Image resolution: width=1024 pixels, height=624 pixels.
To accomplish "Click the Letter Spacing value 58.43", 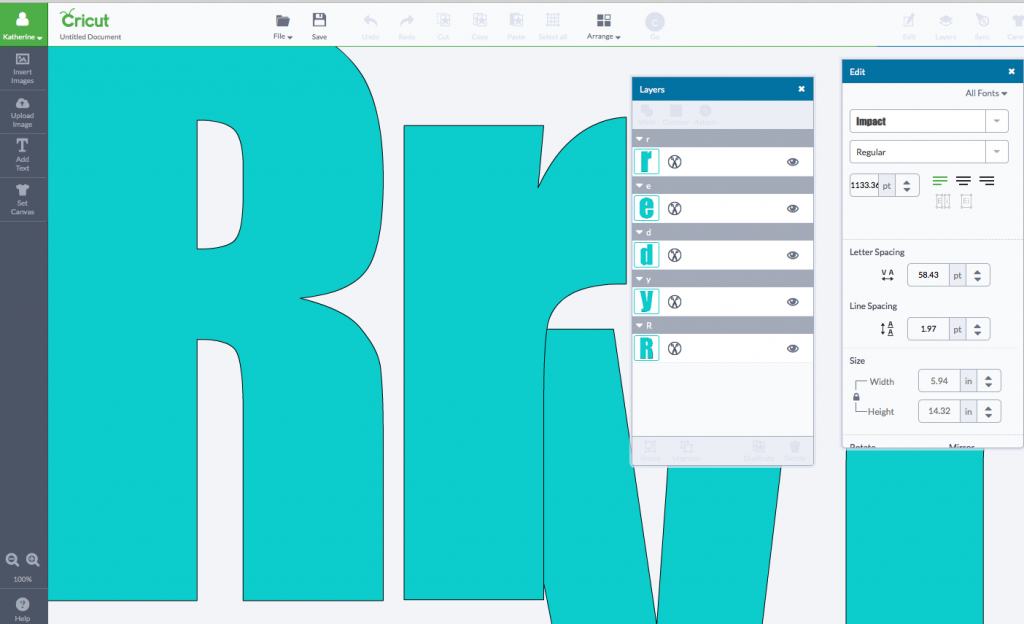I will (928, 275).
